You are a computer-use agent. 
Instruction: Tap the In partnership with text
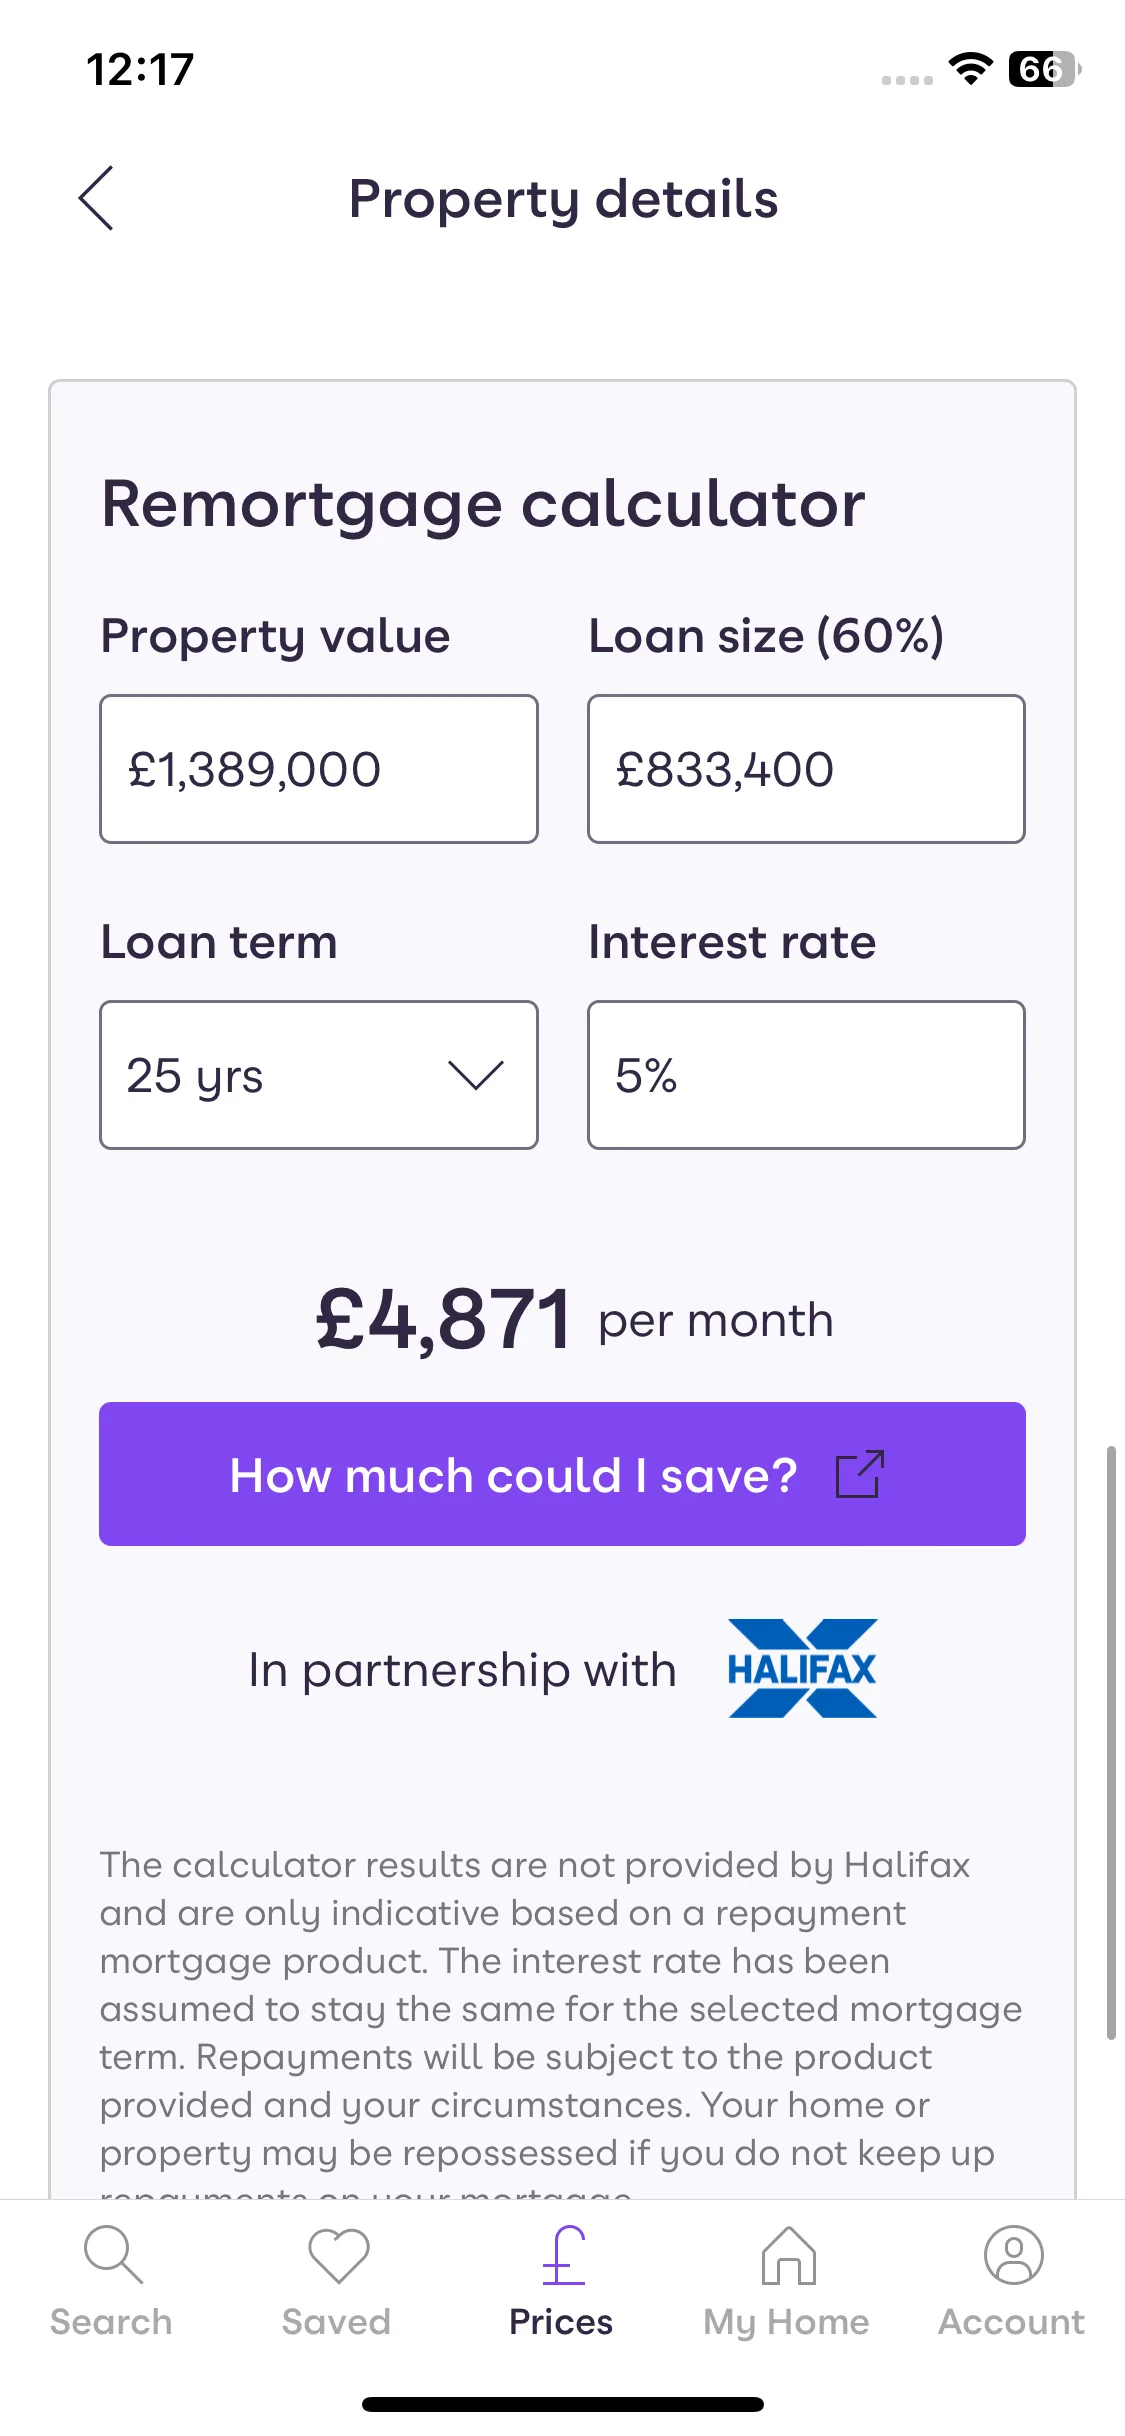[462, 1670]
